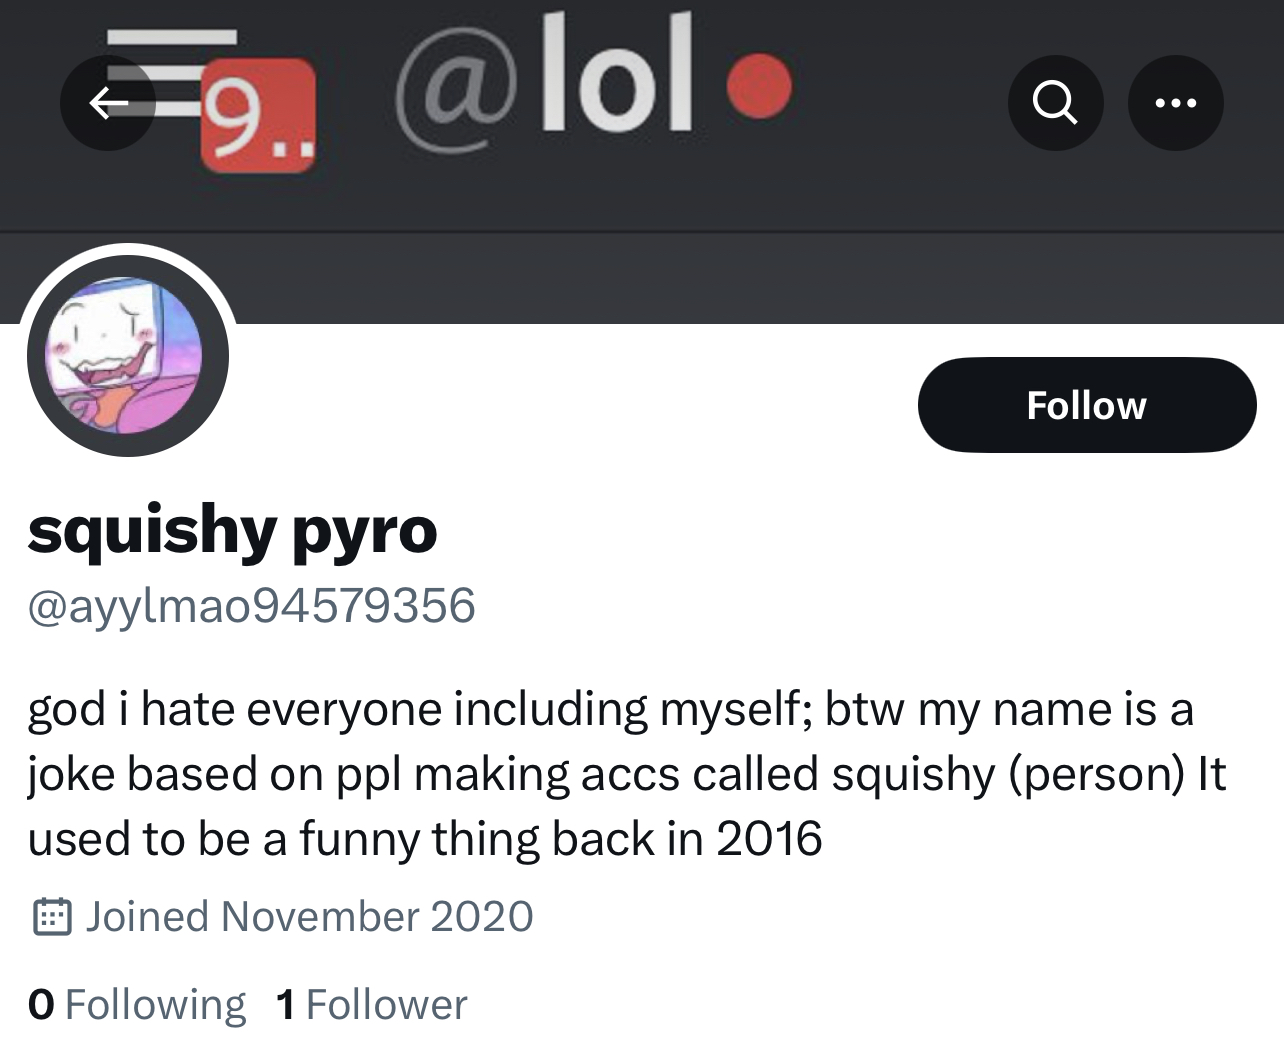1284x1040 pixels.
Task: Click the calendar icon beside Joined date
Action: [52, 917]
